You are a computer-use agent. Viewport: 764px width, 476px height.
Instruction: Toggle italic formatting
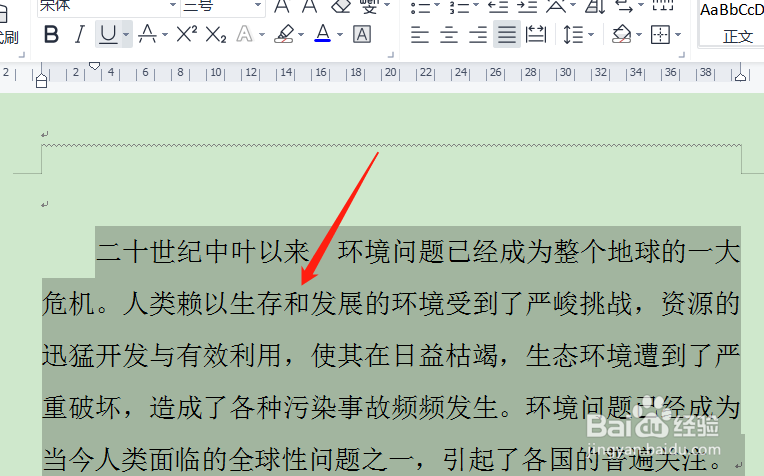(79, 35)
